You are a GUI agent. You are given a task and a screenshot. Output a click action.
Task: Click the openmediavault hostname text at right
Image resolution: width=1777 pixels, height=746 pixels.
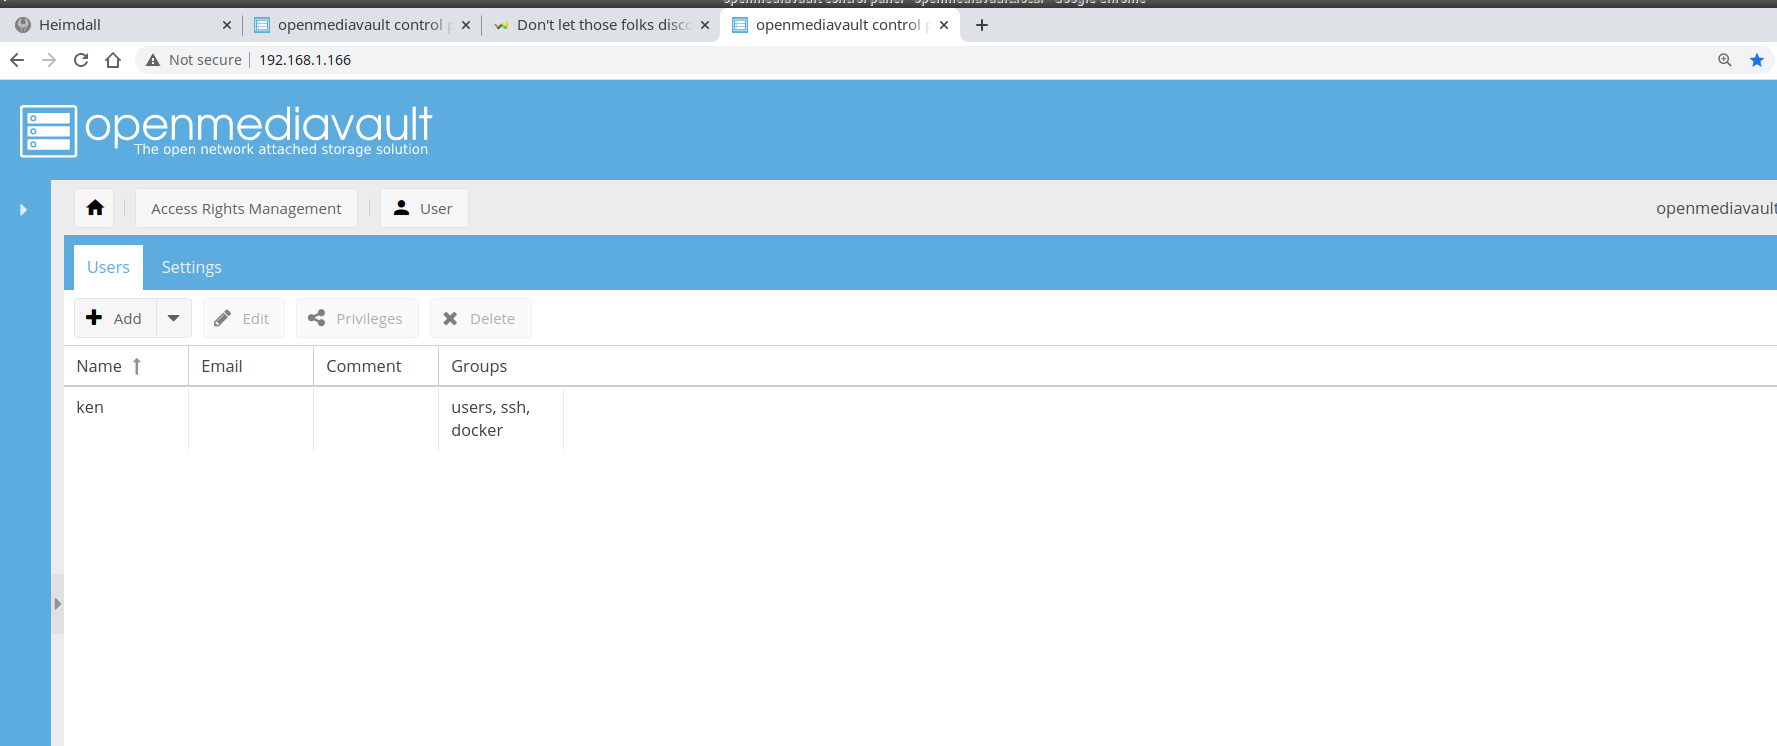[1716, 208]
